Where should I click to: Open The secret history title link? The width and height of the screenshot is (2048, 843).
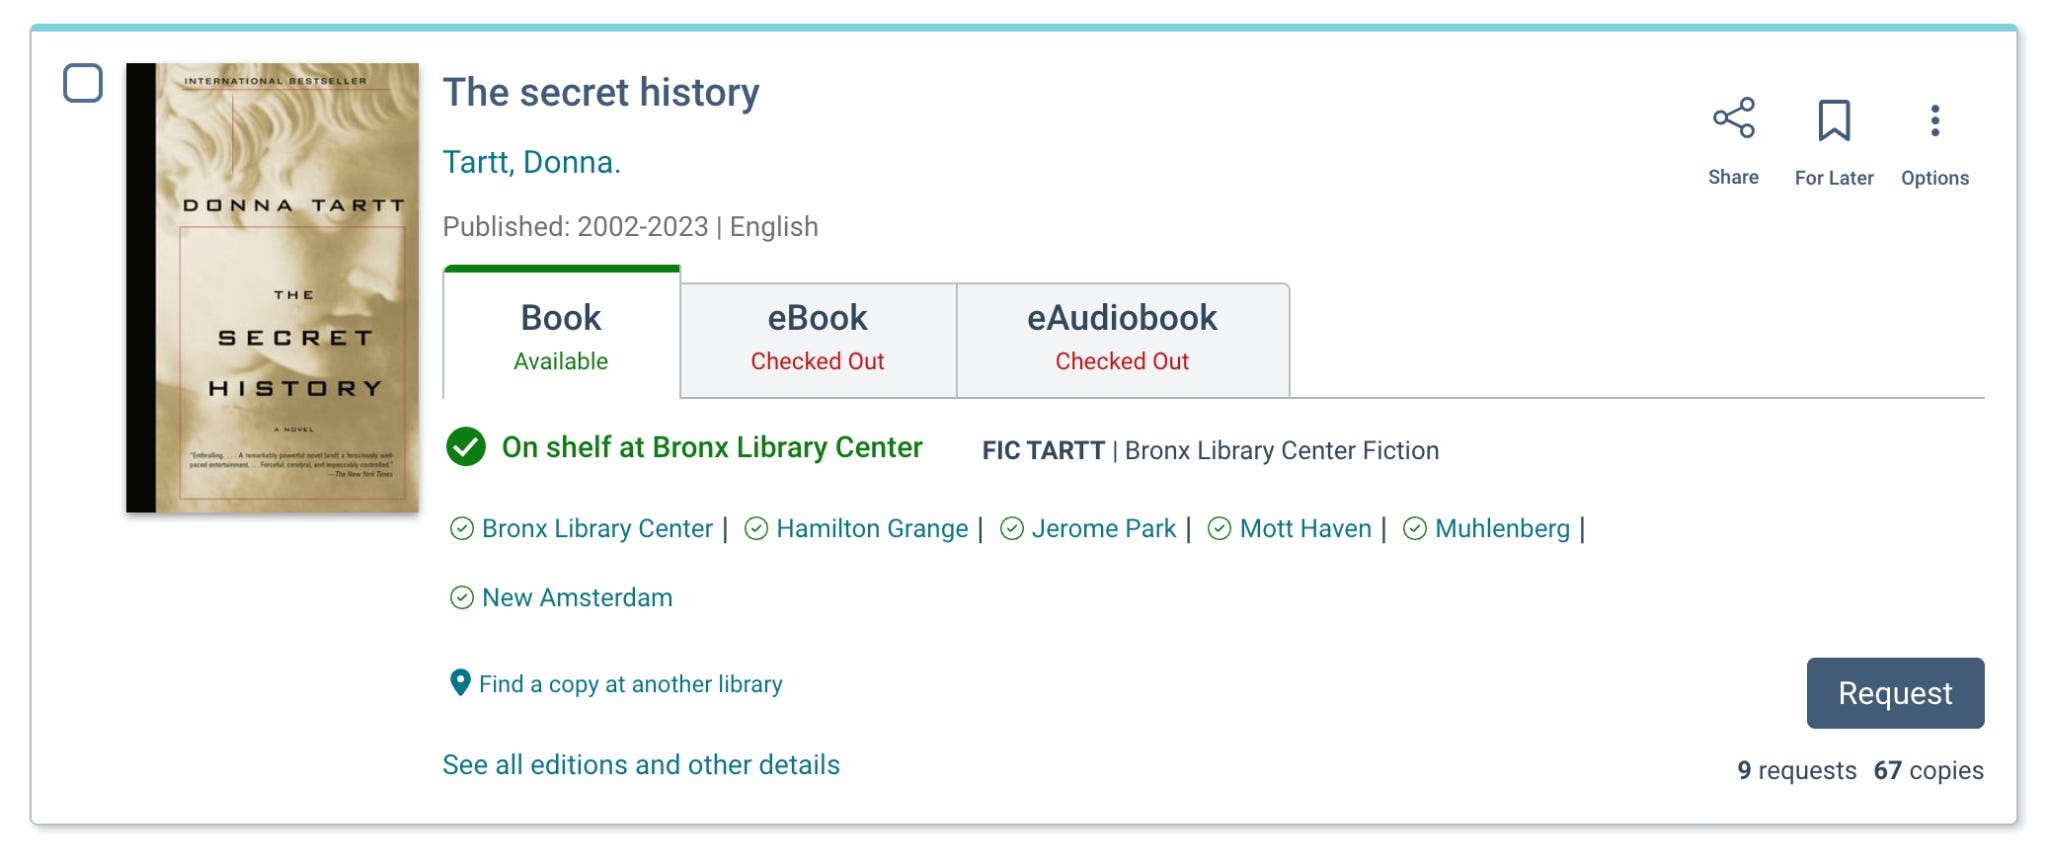click(x=600, y=93)
